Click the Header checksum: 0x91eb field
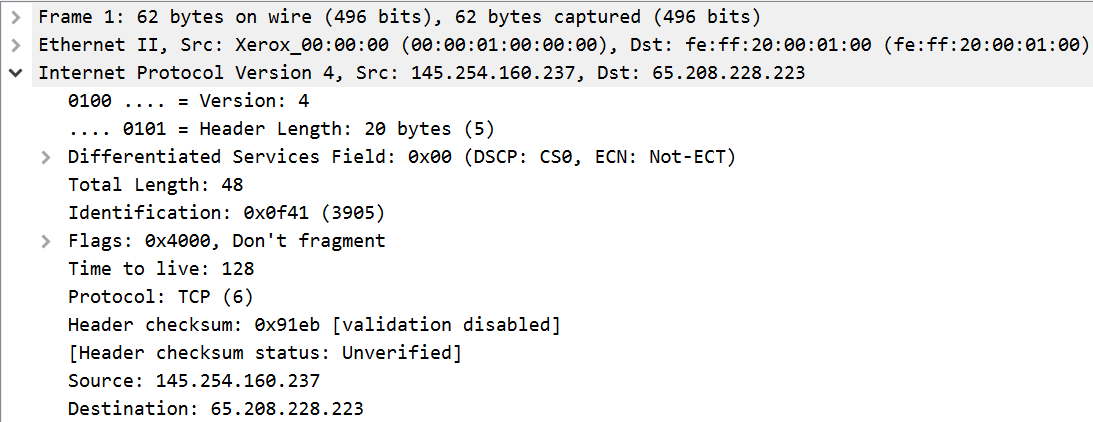 click(x=313, y=325)
